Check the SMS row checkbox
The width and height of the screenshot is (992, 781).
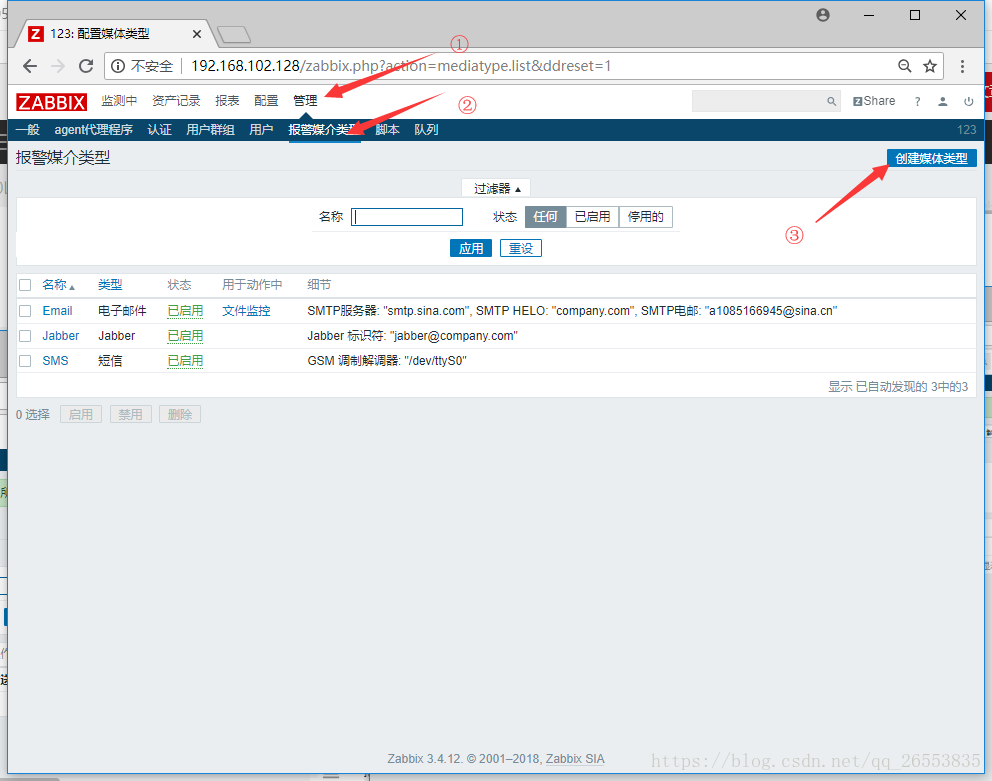[25, 361]
